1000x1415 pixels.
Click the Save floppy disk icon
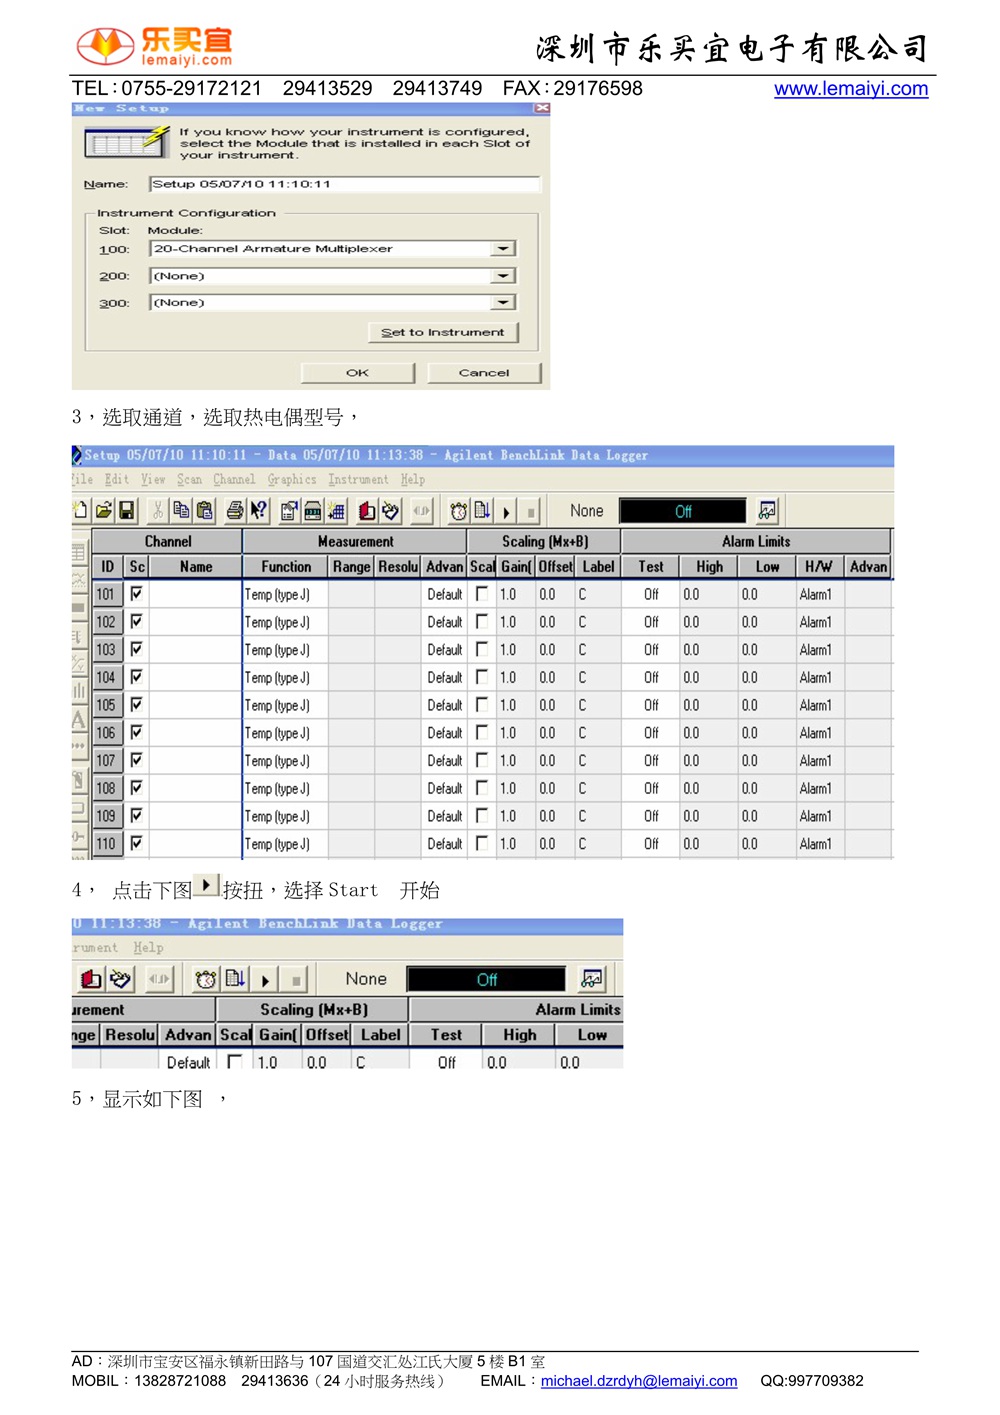tap(127, 511)
